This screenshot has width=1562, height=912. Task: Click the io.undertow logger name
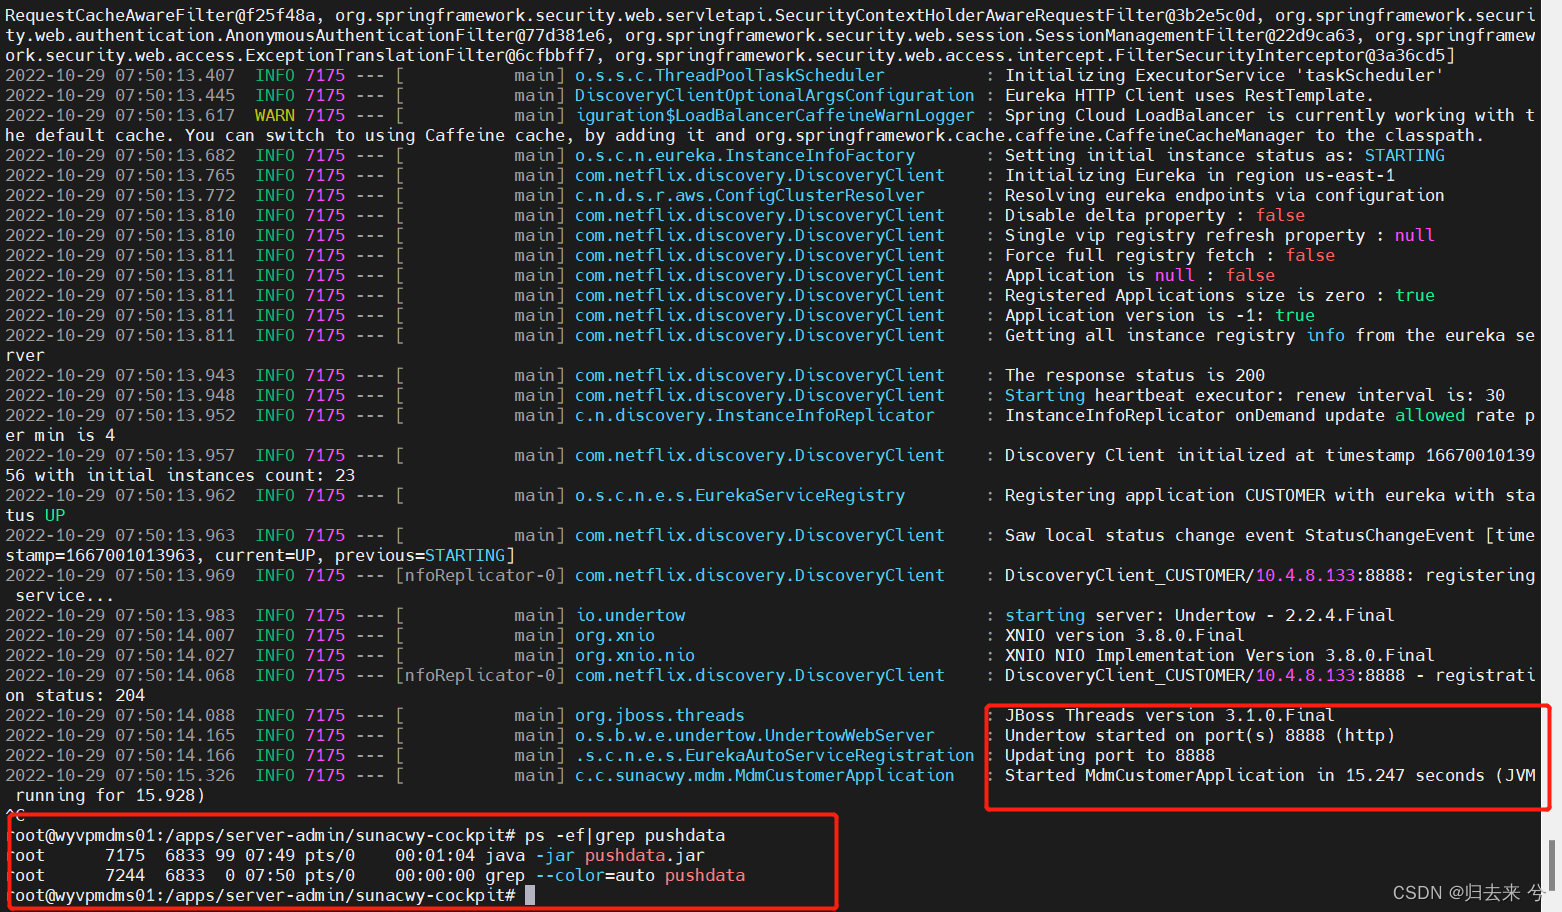point(630,616)
